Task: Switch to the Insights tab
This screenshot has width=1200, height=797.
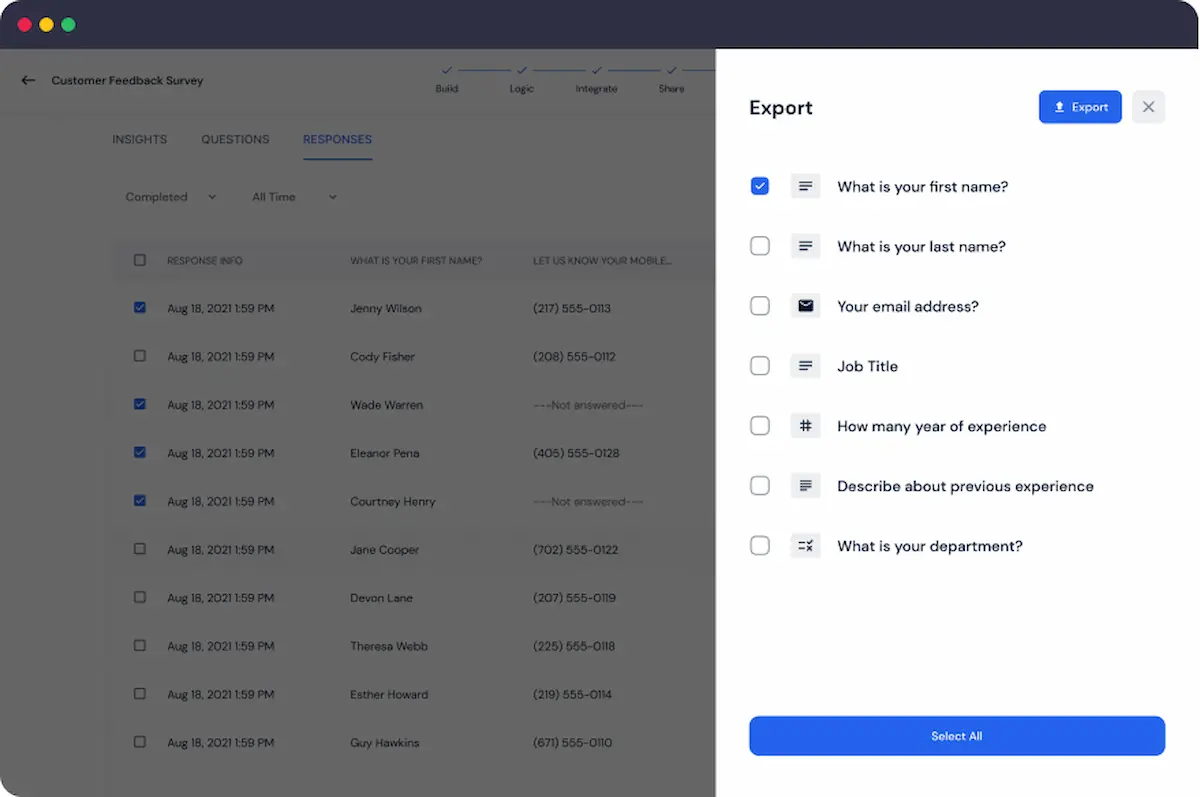Action: (x=139, y=139)
